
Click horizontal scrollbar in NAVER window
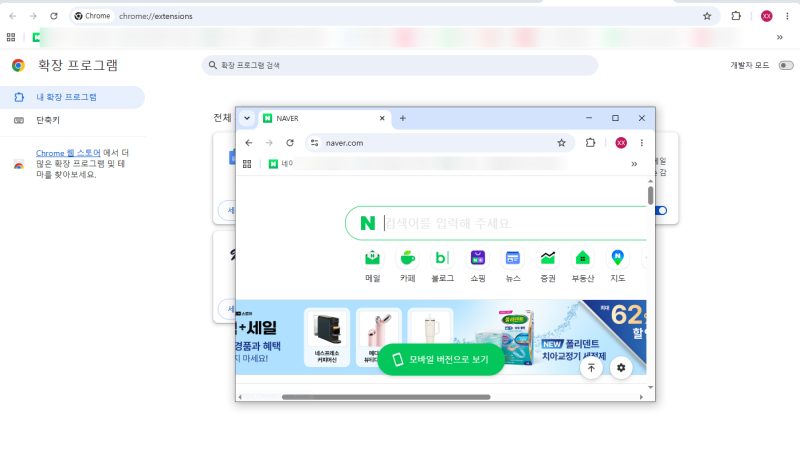386,397
